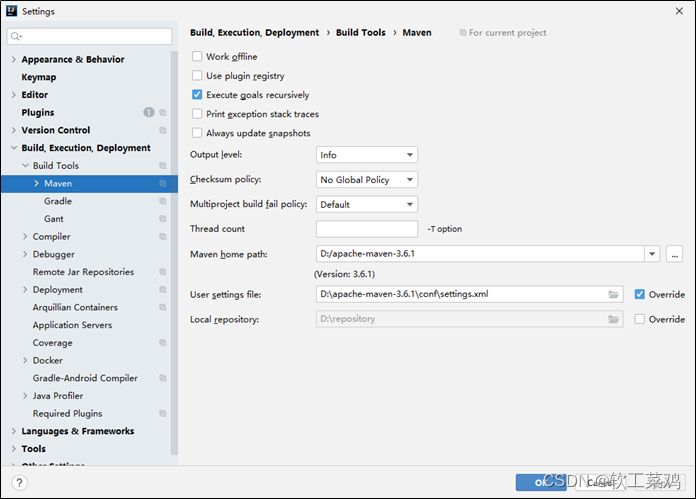Uncheck Execute goals recursively
Viewport: 696px width, 499px height.
(197, 95)
